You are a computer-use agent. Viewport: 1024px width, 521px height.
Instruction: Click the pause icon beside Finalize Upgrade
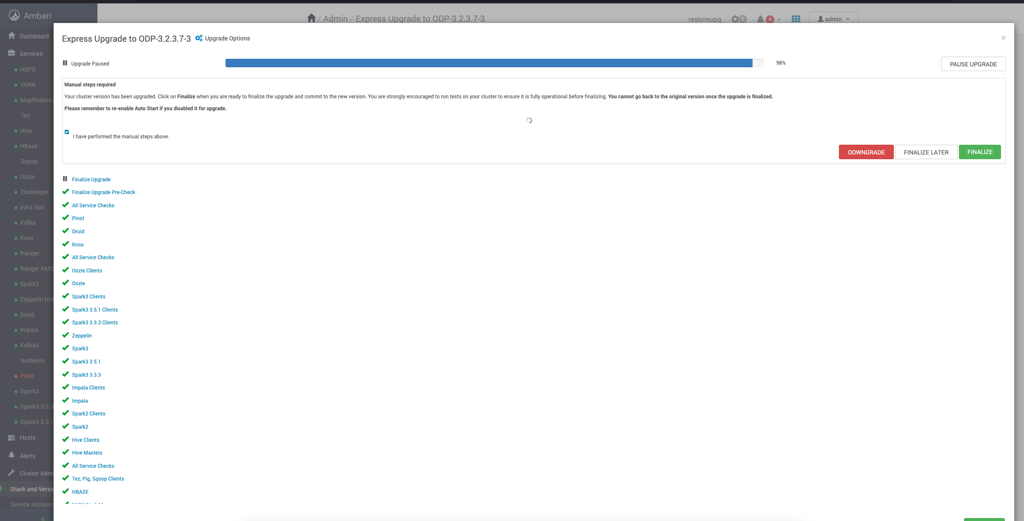65,179
